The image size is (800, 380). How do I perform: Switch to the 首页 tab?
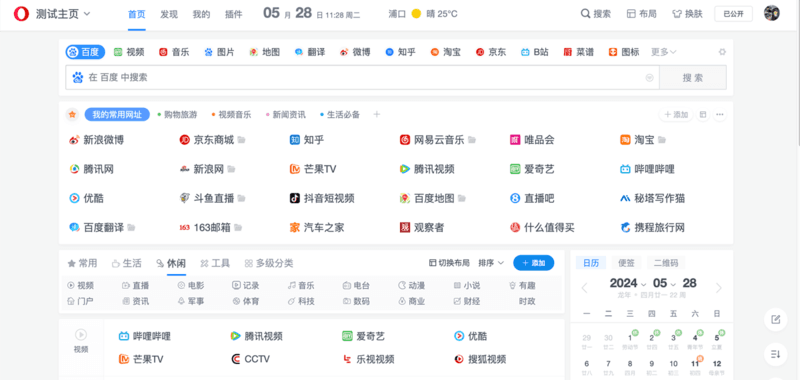[136, 14]
